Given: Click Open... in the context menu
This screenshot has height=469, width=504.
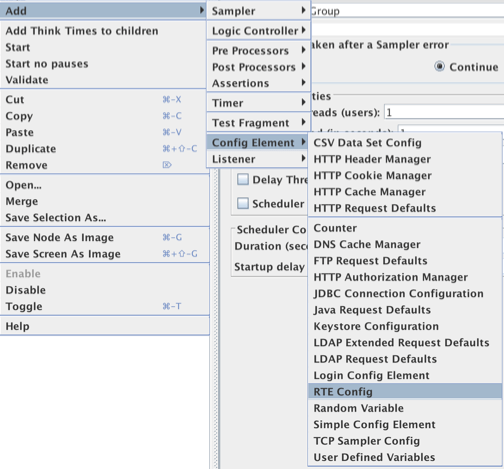Looking at the screenshot, I should coord(105,185).
